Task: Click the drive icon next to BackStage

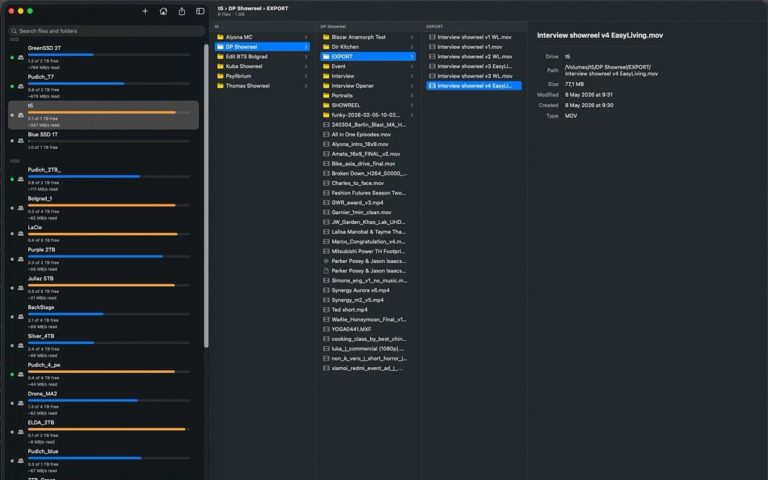Action: pyautogui.click(x=21, y=317)
